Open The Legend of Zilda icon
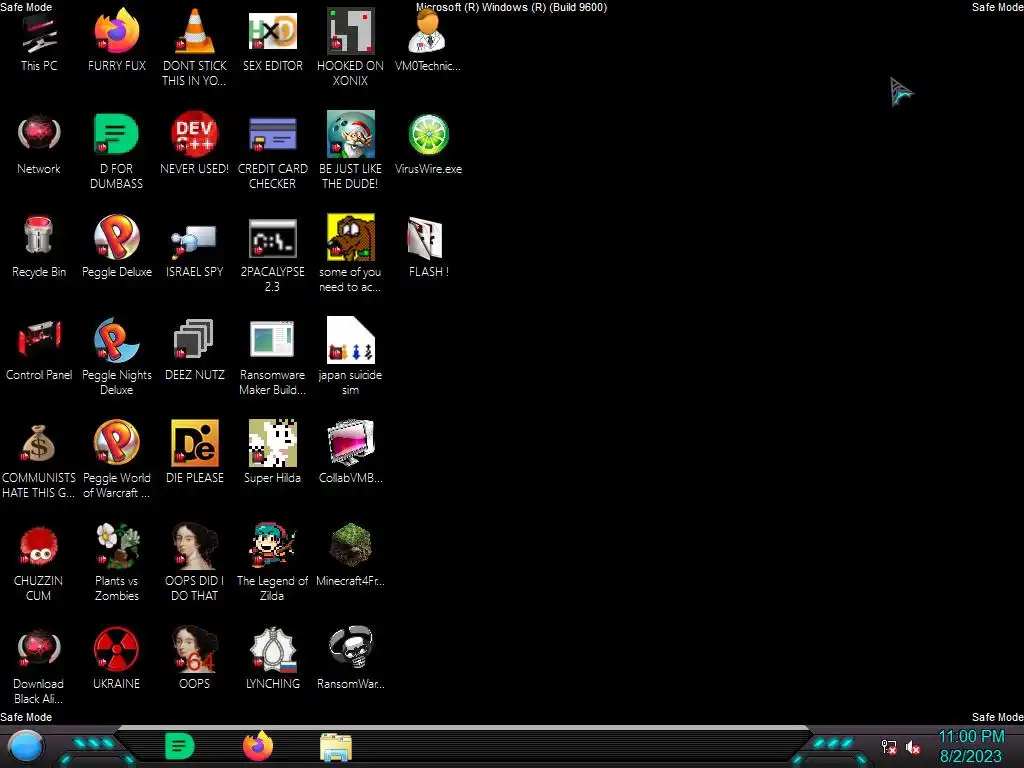Screen dimensions: 1024x768 (272, 545)
